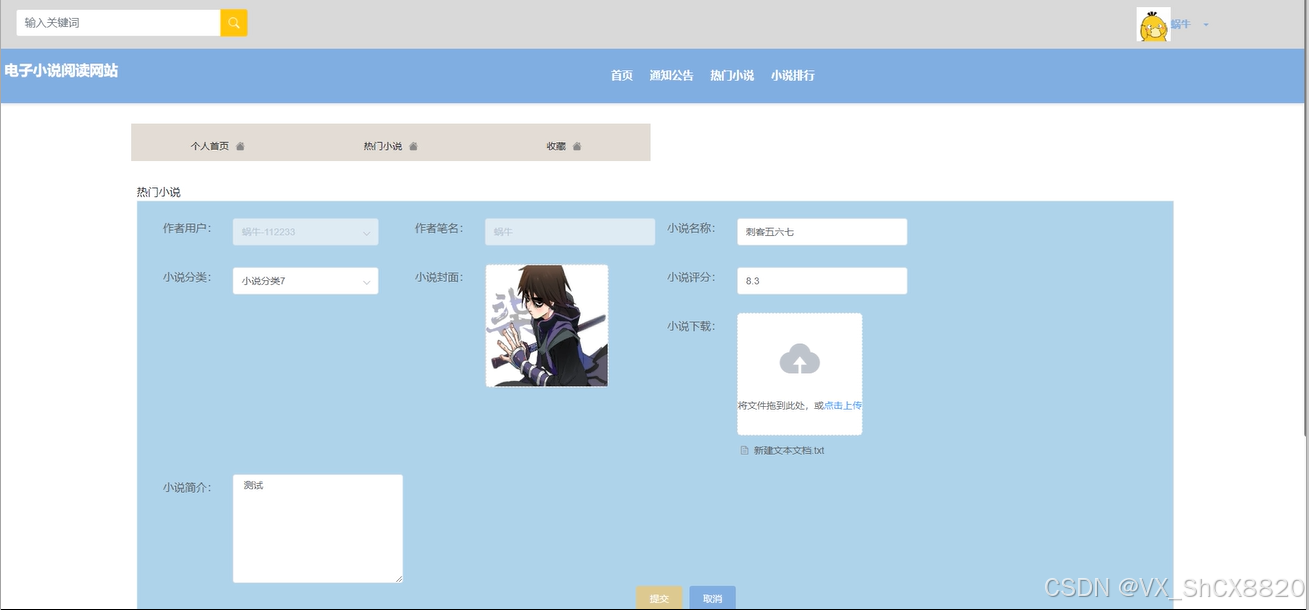Screen dimensions: 1309x610
Task: Open 小说排行 in navigation bar
Action: (x=792, y=76)
